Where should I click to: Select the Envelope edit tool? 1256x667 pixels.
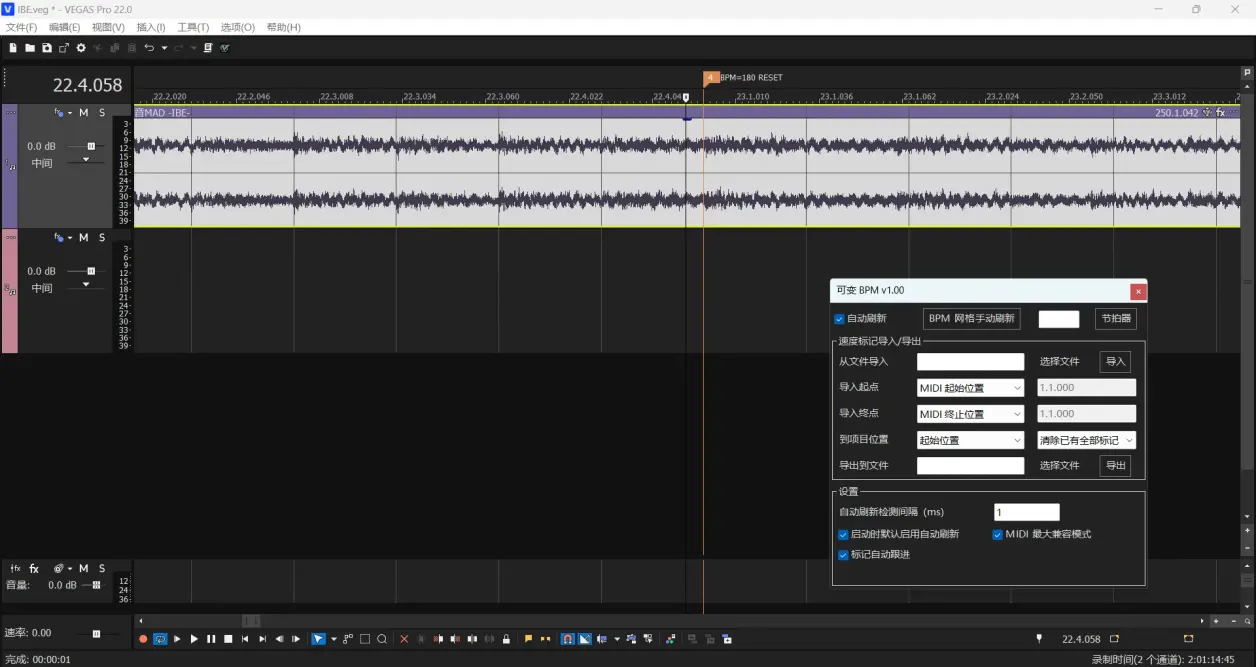[x=348, y=639]
